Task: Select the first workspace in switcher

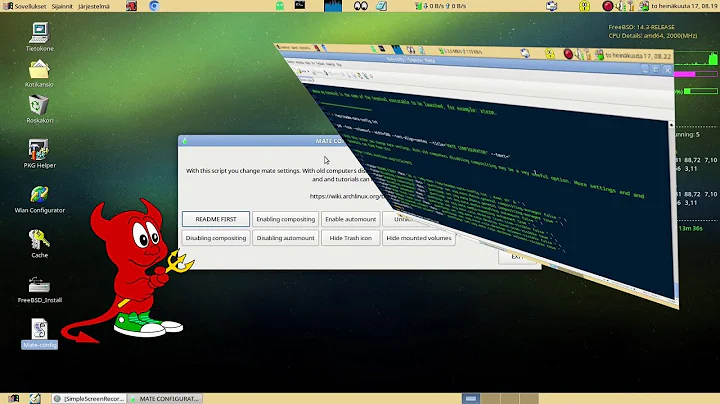Action: click(x=471, y=398)
